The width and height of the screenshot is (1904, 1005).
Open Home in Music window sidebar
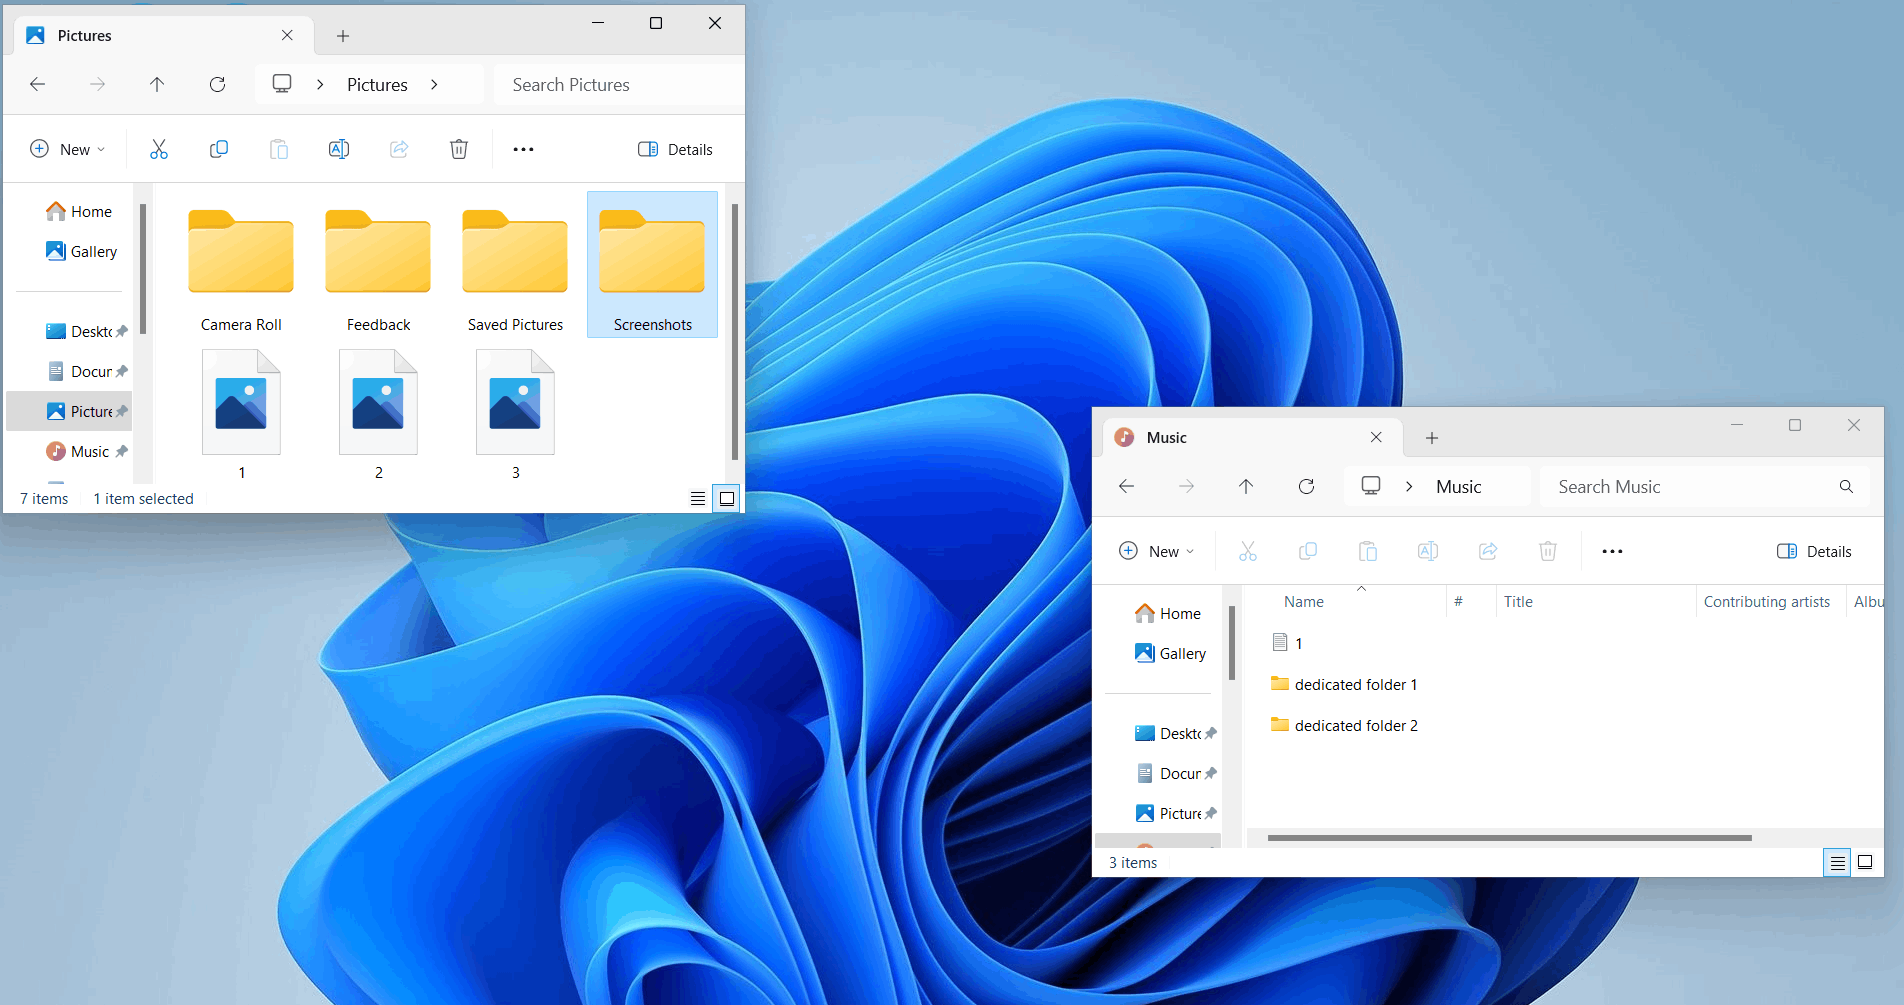click(1168, 613)
